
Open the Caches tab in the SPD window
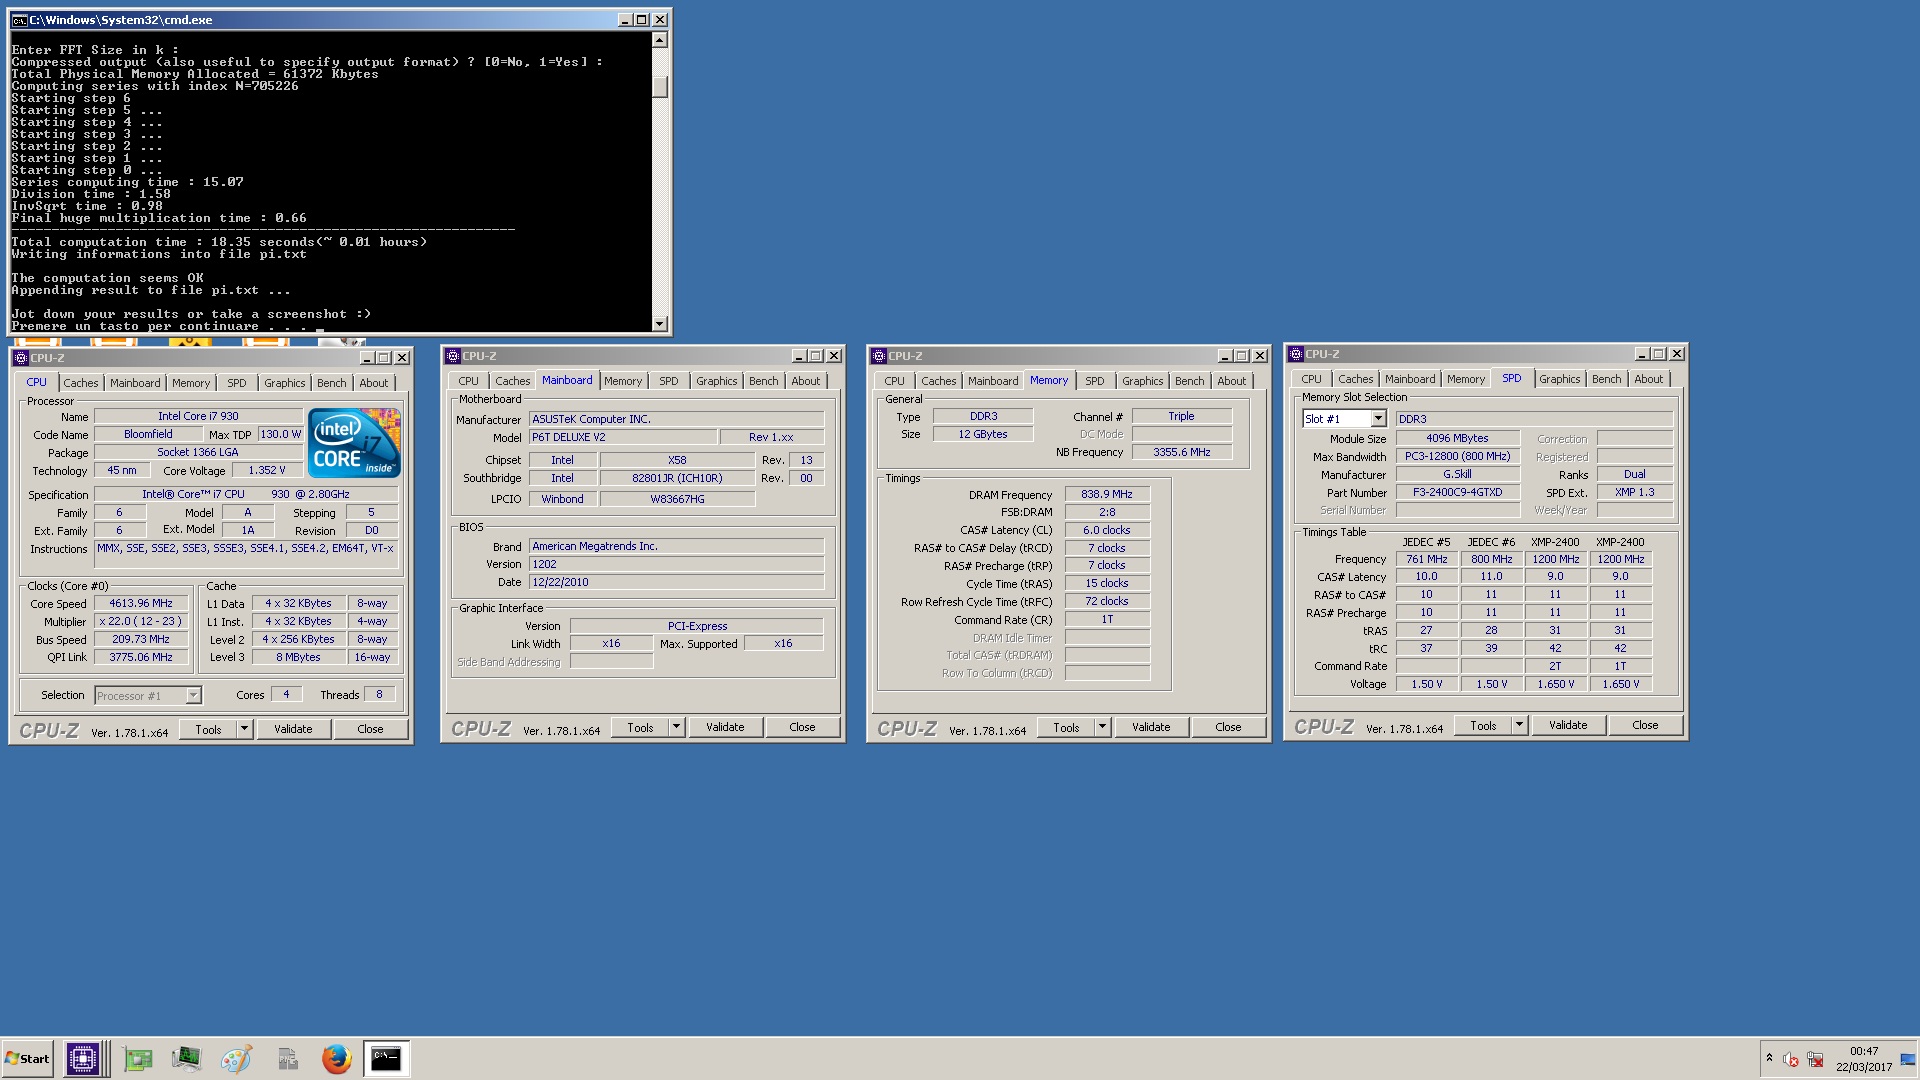1356,379
